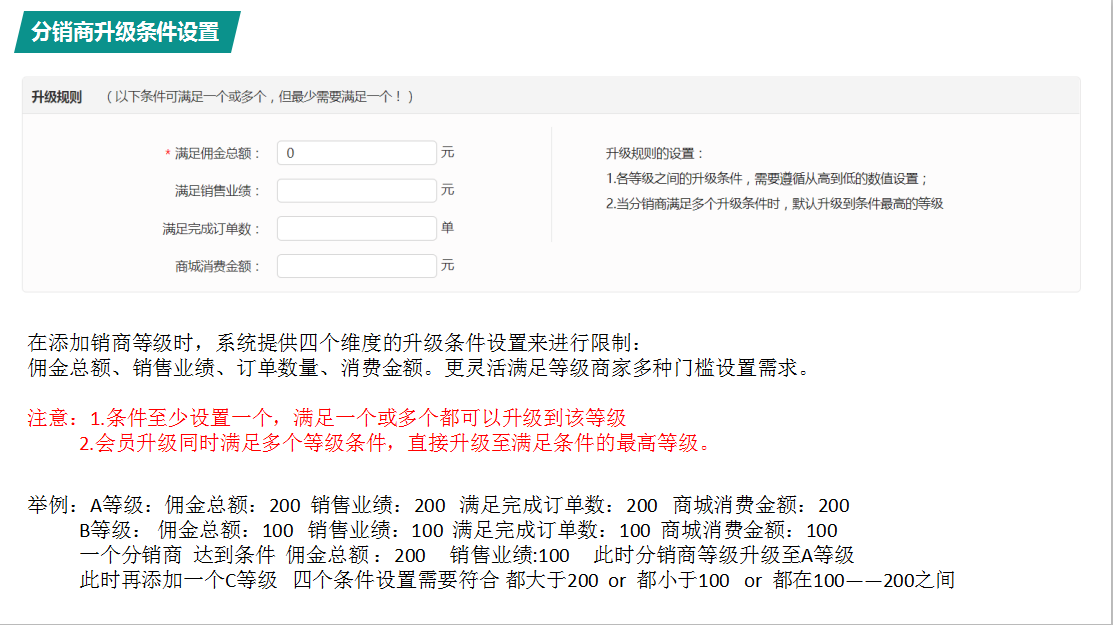Click the 满足佣金总额 field label
This screenshot has width=1113, height=625.
(x=217, y=154)
